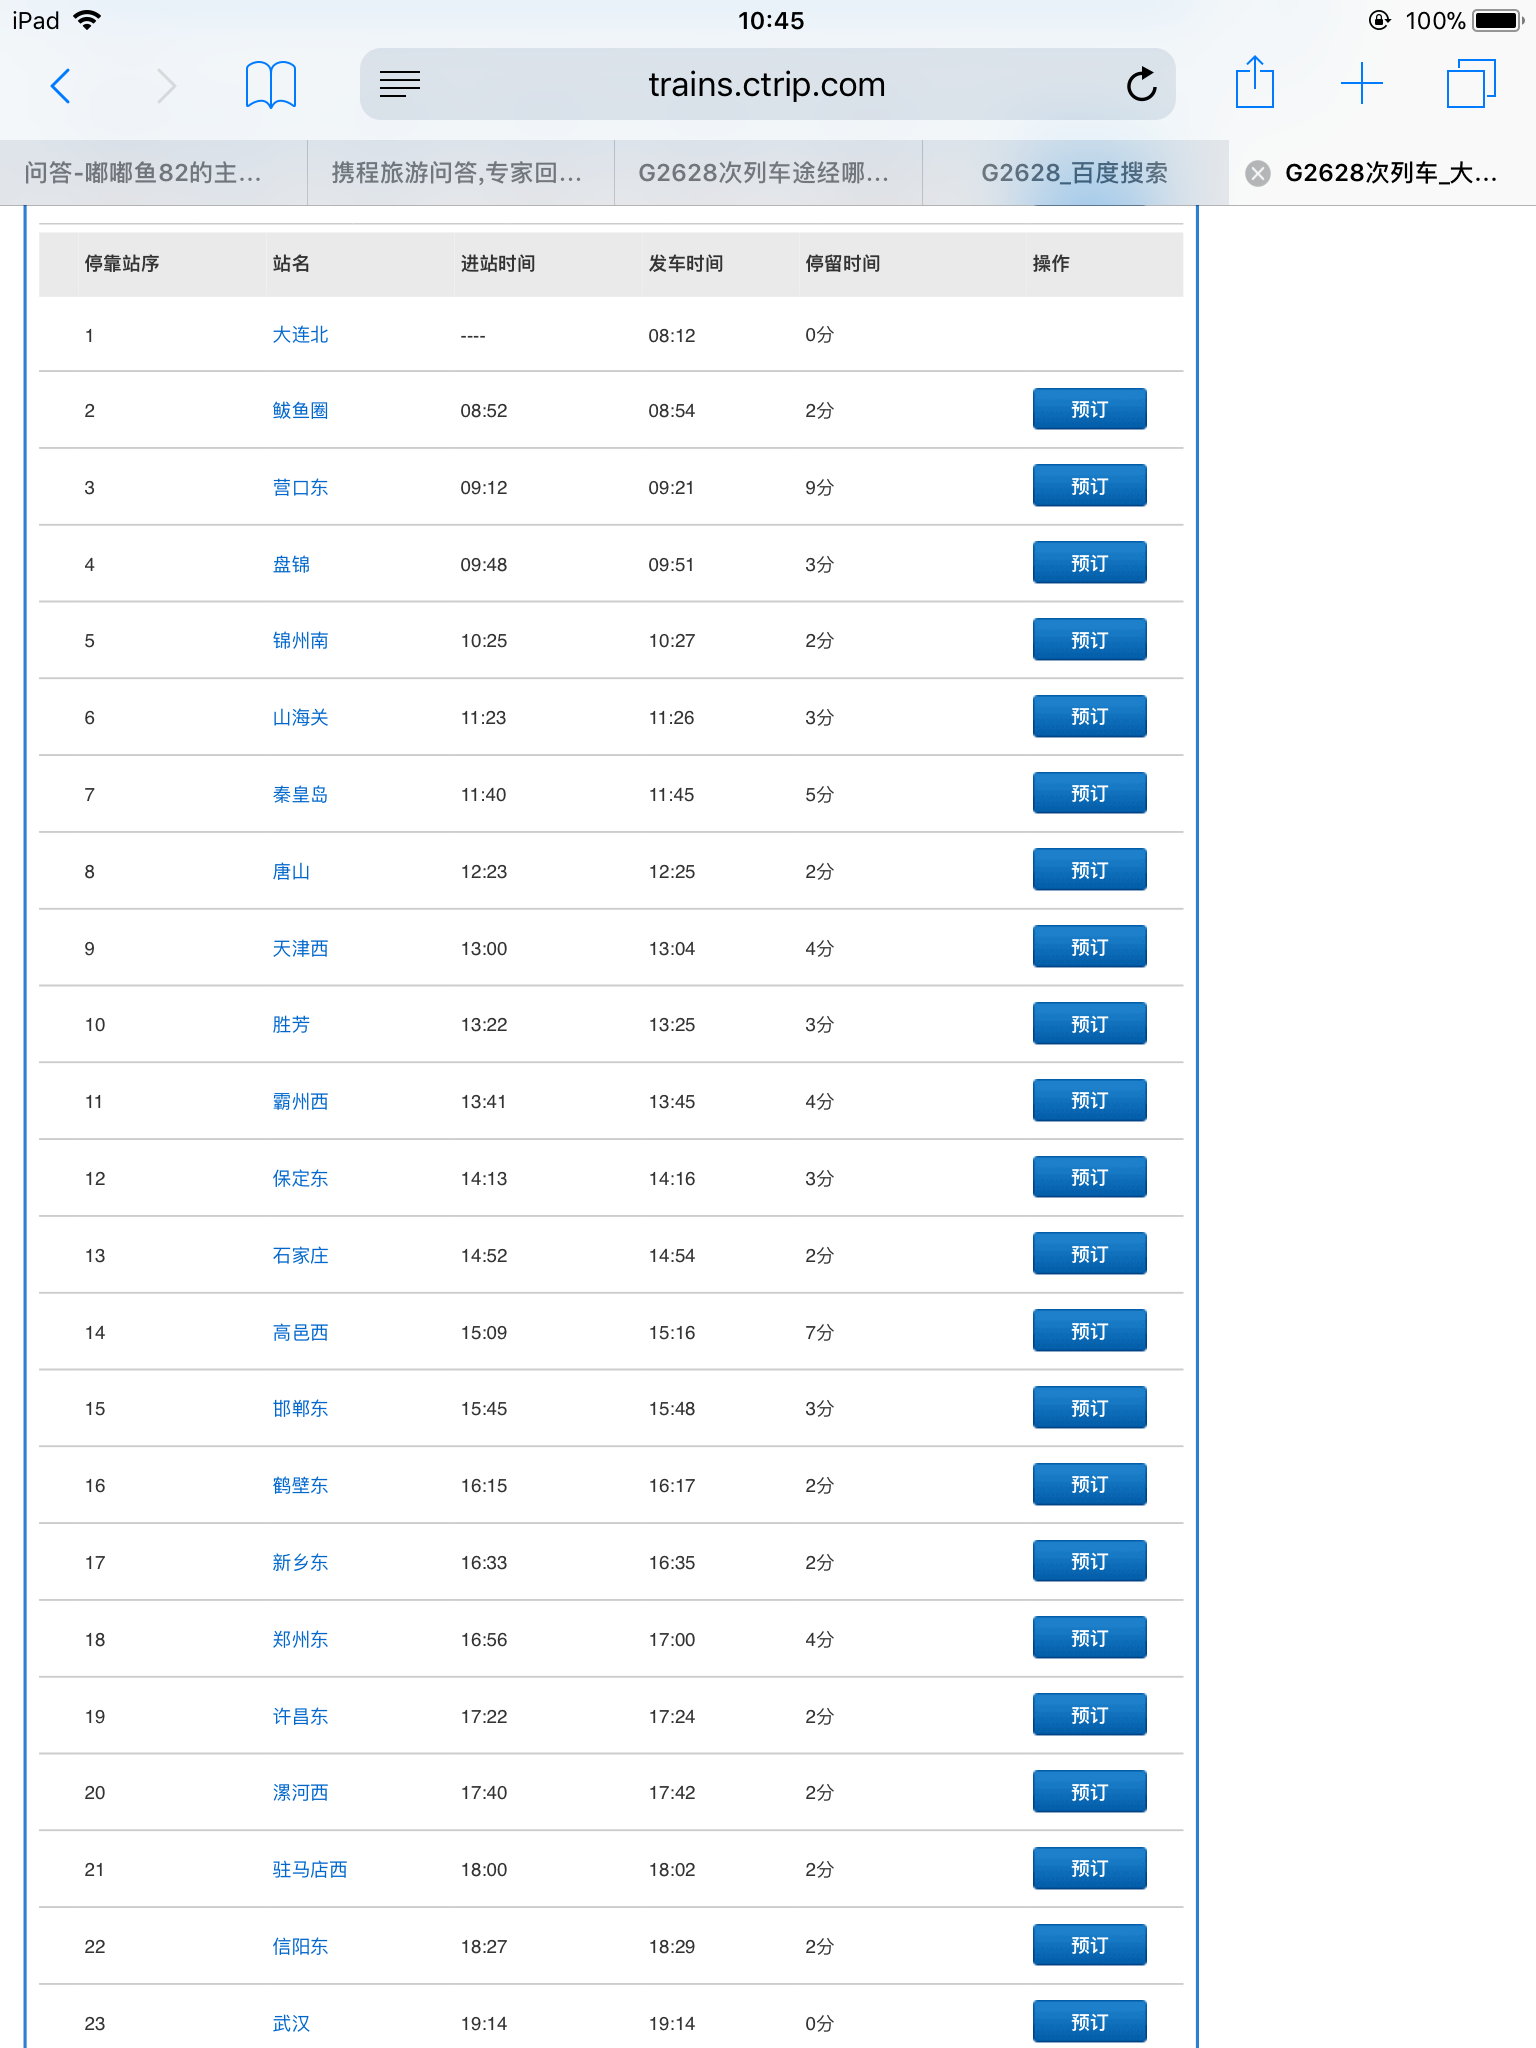Open the bookmarks book icon
Screen dimensions: 1536x2048
tap(270, 85)
